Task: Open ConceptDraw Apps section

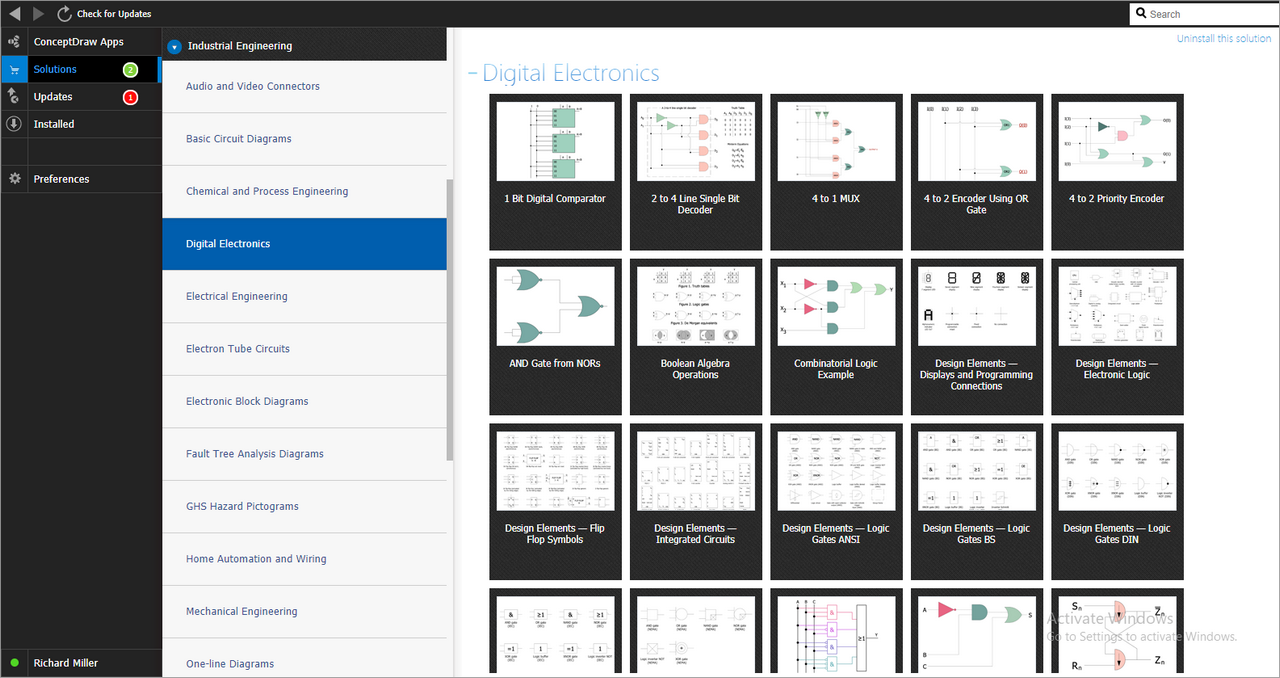Action: (x=79, y=42)
